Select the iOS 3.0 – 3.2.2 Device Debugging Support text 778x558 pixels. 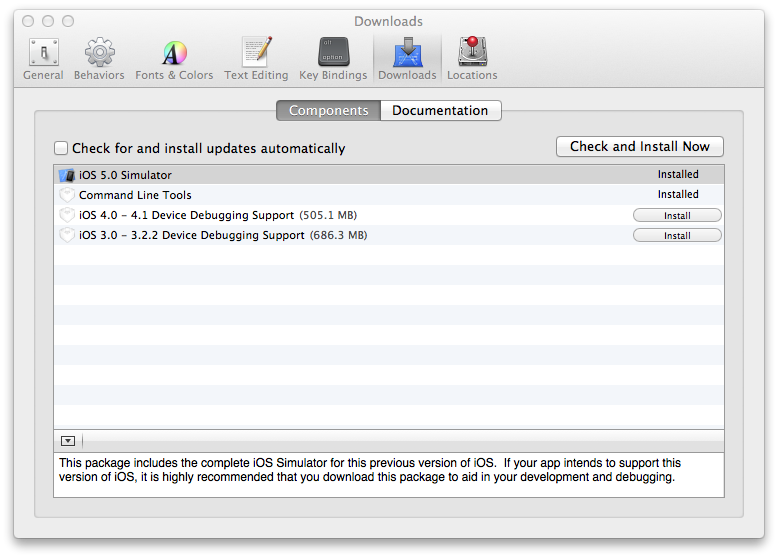[192, 235]
